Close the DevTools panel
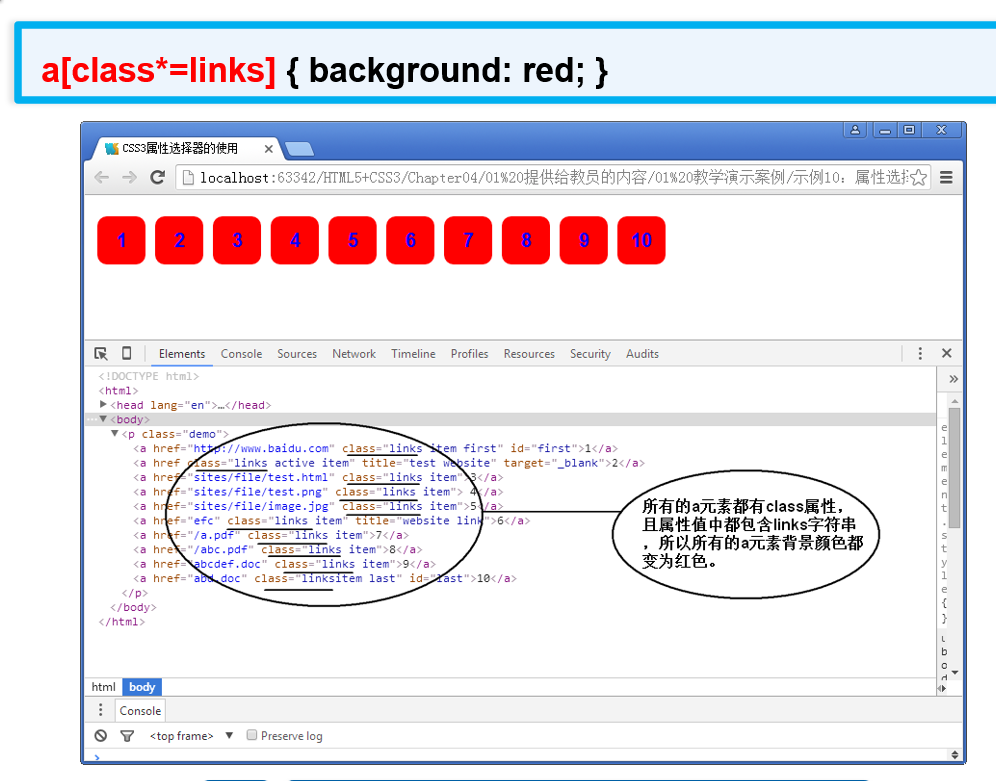The height and width of the screenshot is (781, 996). (x=946, y=353)
